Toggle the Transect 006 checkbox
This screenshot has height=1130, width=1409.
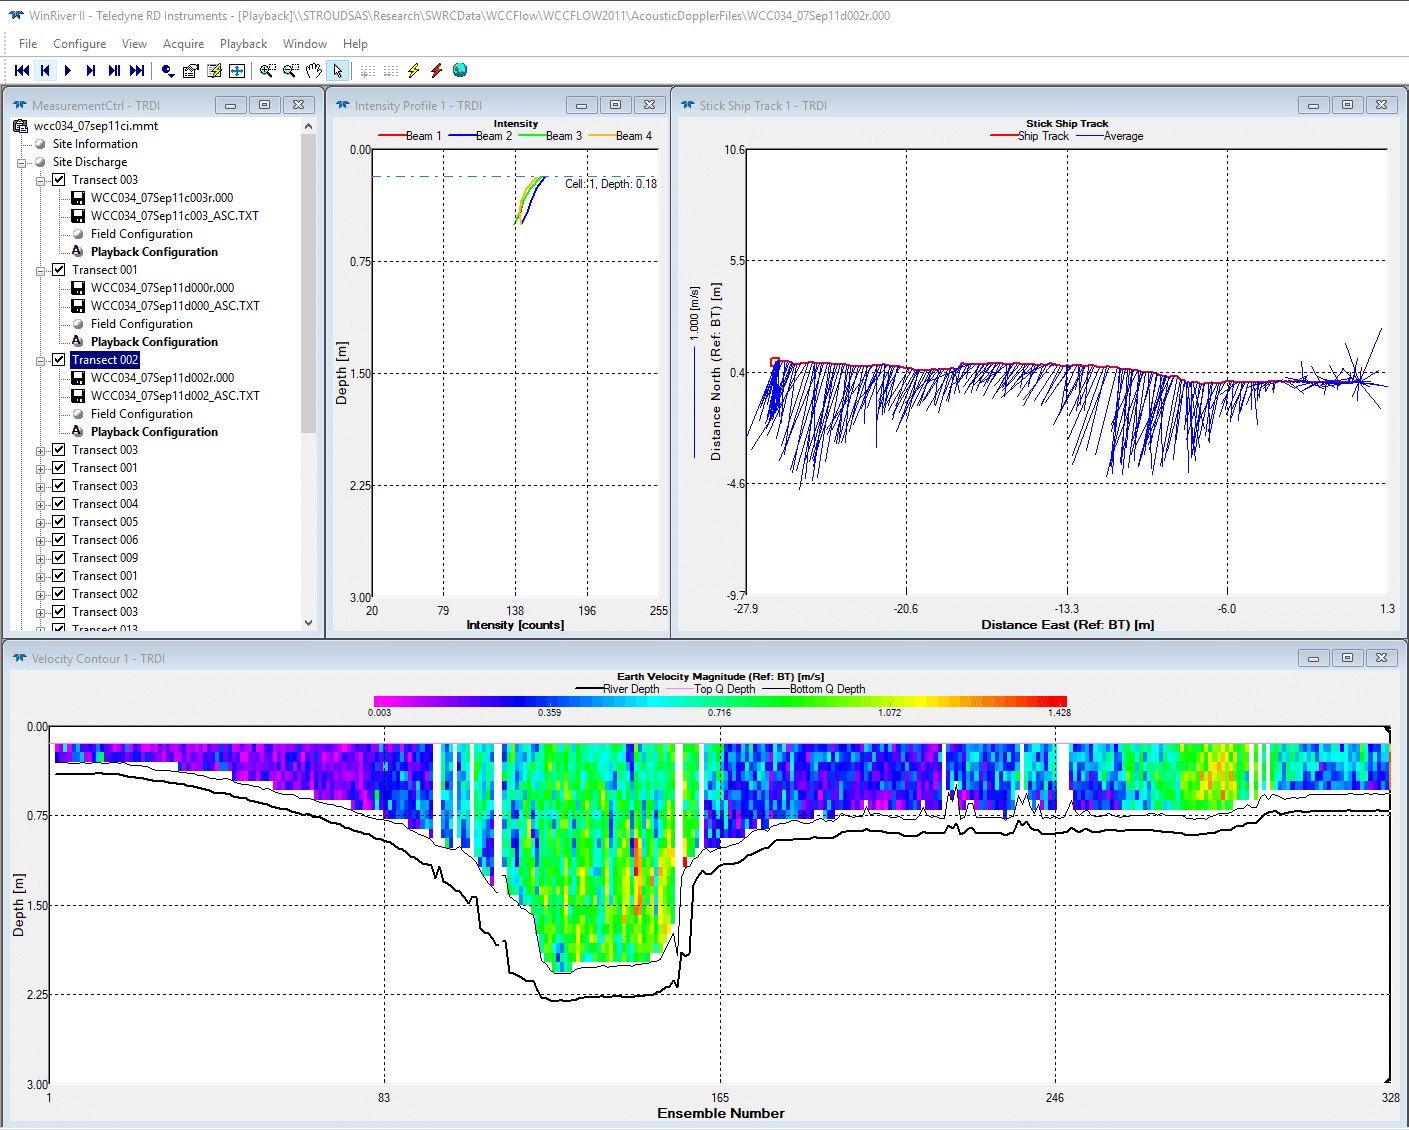59,540
